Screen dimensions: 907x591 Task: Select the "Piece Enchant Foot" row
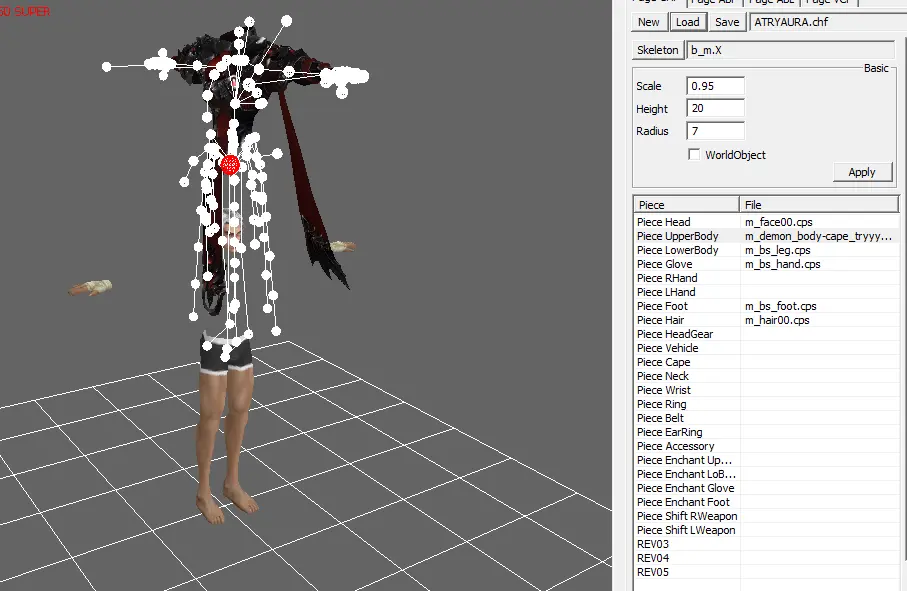click(x=766, y=502)
